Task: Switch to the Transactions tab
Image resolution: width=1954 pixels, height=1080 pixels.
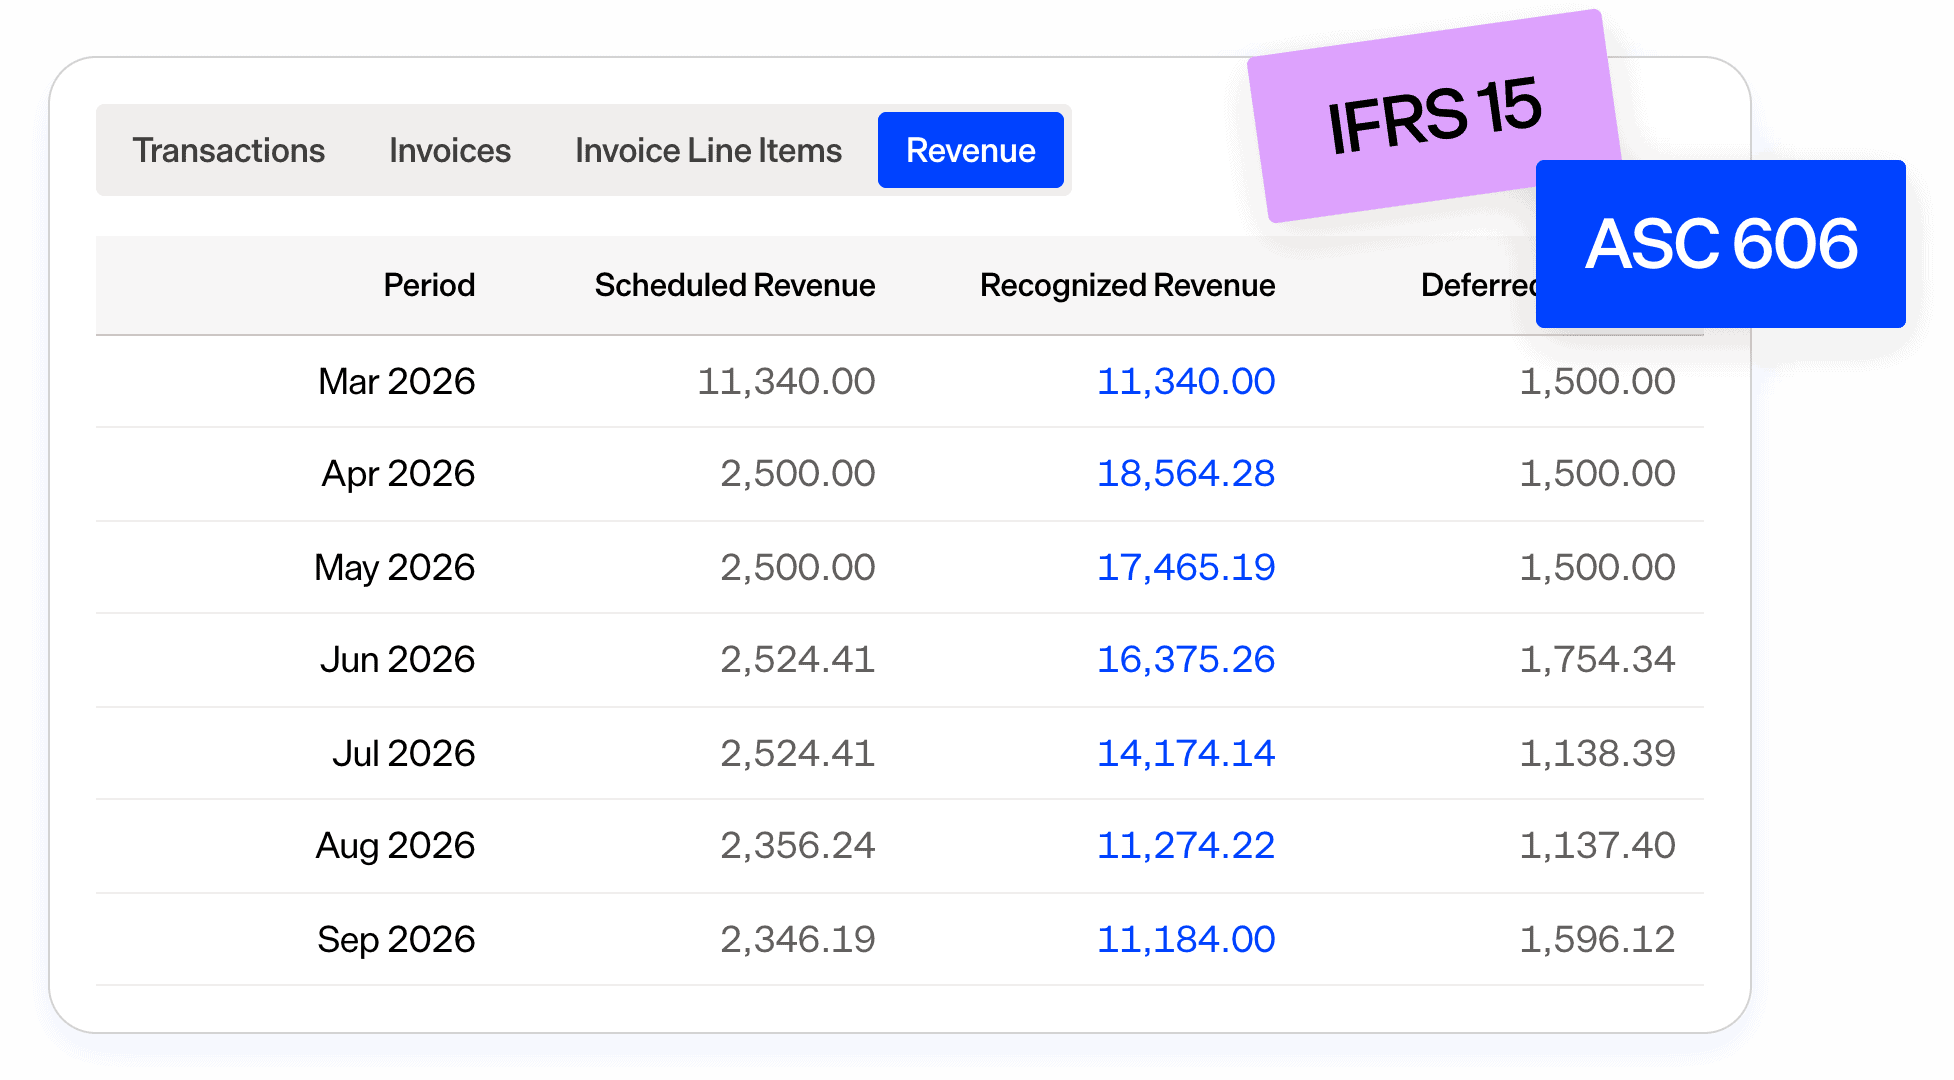Action: coord(229,150)
